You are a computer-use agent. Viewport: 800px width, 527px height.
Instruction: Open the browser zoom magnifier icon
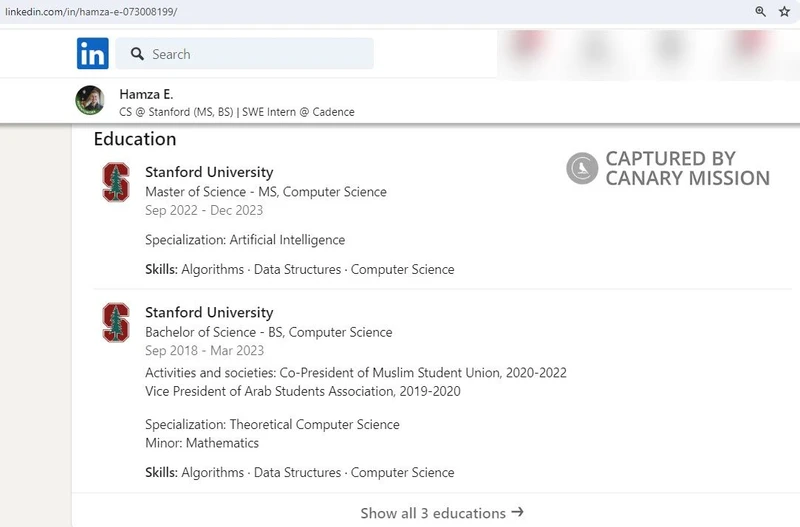tap(760, 11)
